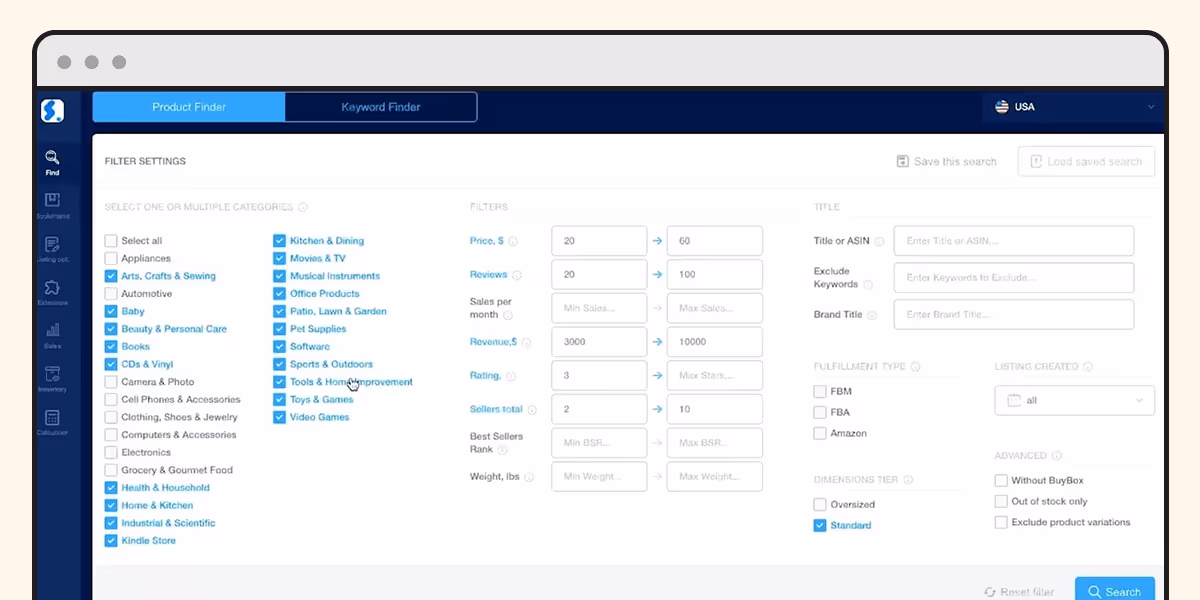This screenshot has width=1200, height=600.
Task: Enable the Appliances category checkbox
Action: click(111, 258)
